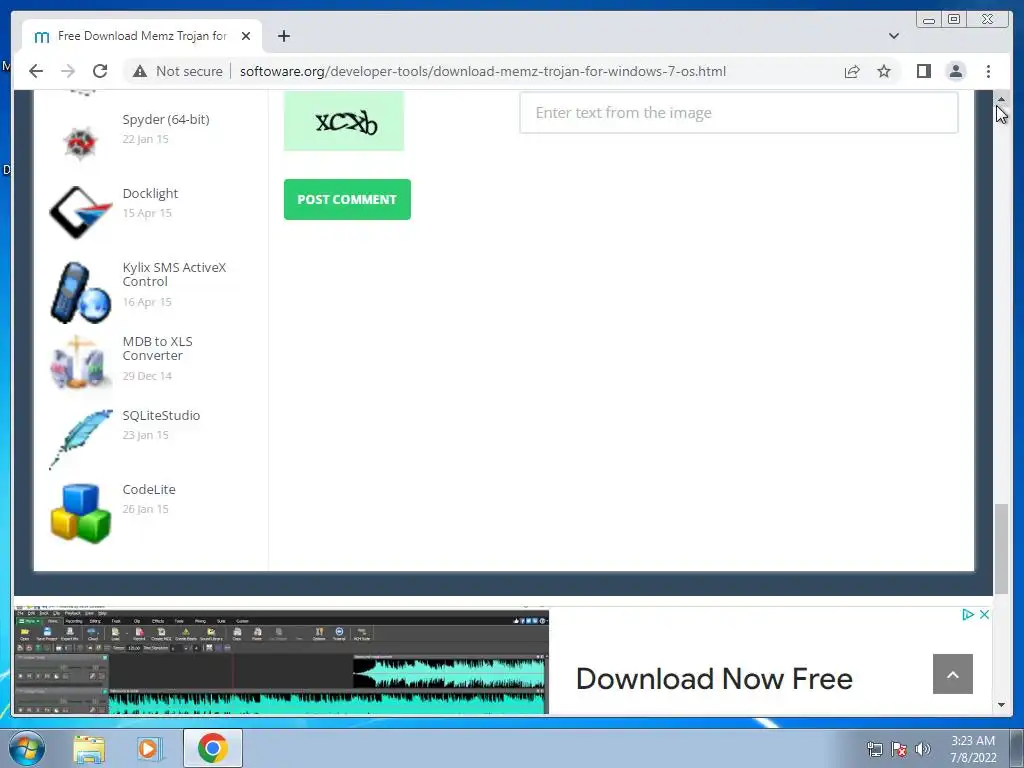
Task: Select the Free Download Memz Trojan tab
Action: (142, 36)
